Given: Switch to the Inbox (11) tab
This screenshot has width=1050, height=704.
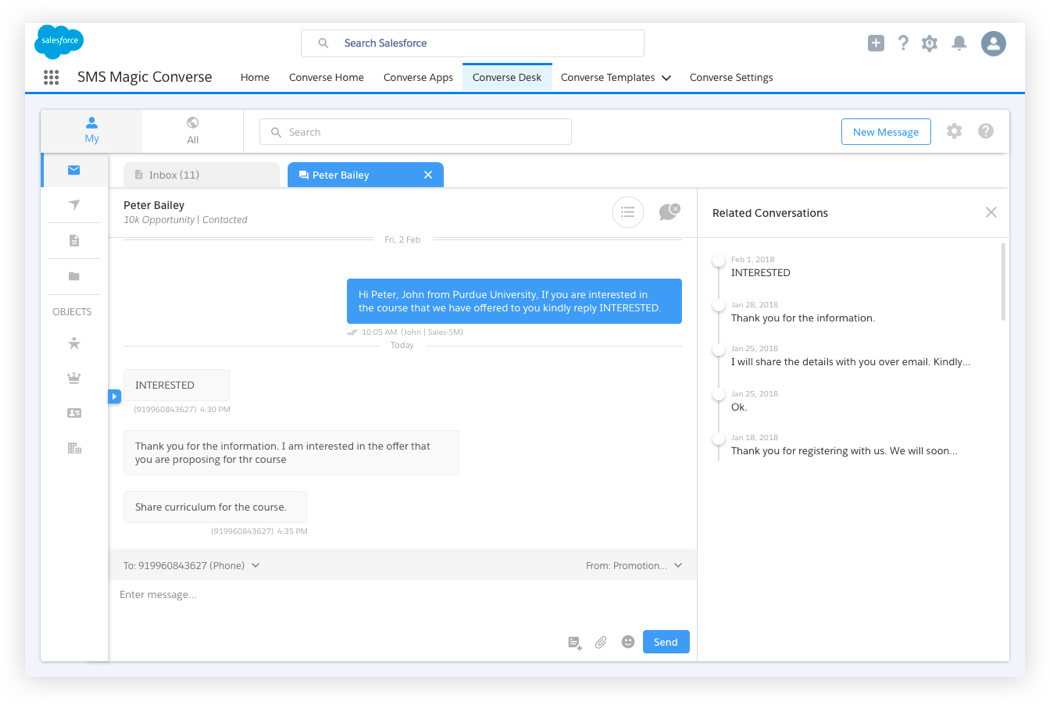Looking at the screenshot, I should pos(201,175).
